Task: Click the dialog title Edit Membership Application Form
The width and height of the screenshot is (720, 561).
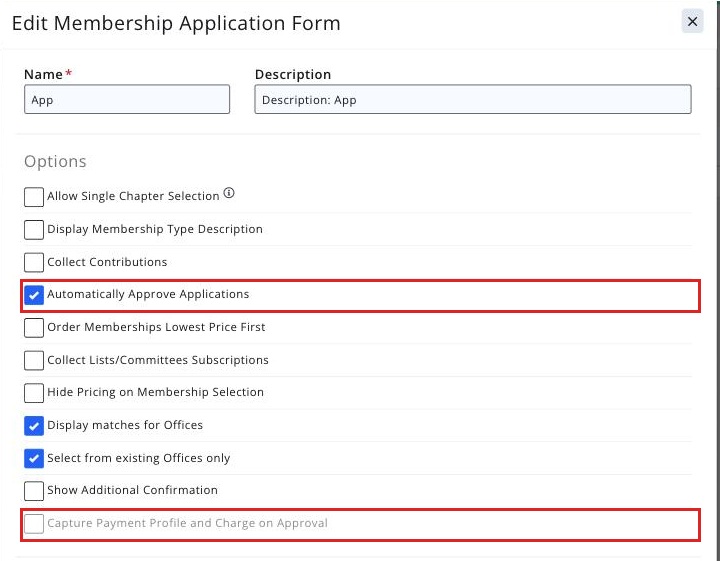Action: point(176,23)
